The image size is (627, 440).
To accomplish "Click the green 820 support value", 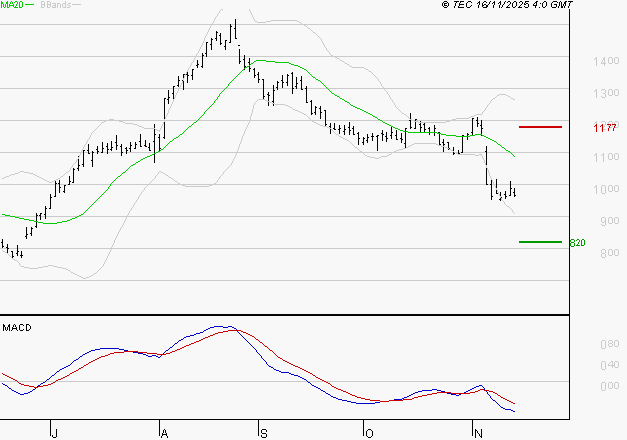I will point(577,243).
